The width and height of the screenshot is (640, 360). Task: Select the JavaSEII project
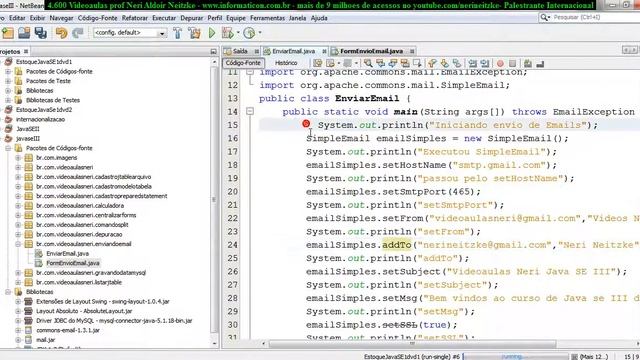[27, 129]
